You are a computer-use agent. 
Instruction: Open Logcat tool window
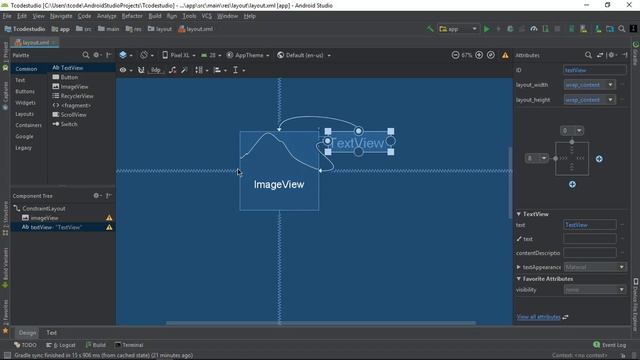click(61, 345)
